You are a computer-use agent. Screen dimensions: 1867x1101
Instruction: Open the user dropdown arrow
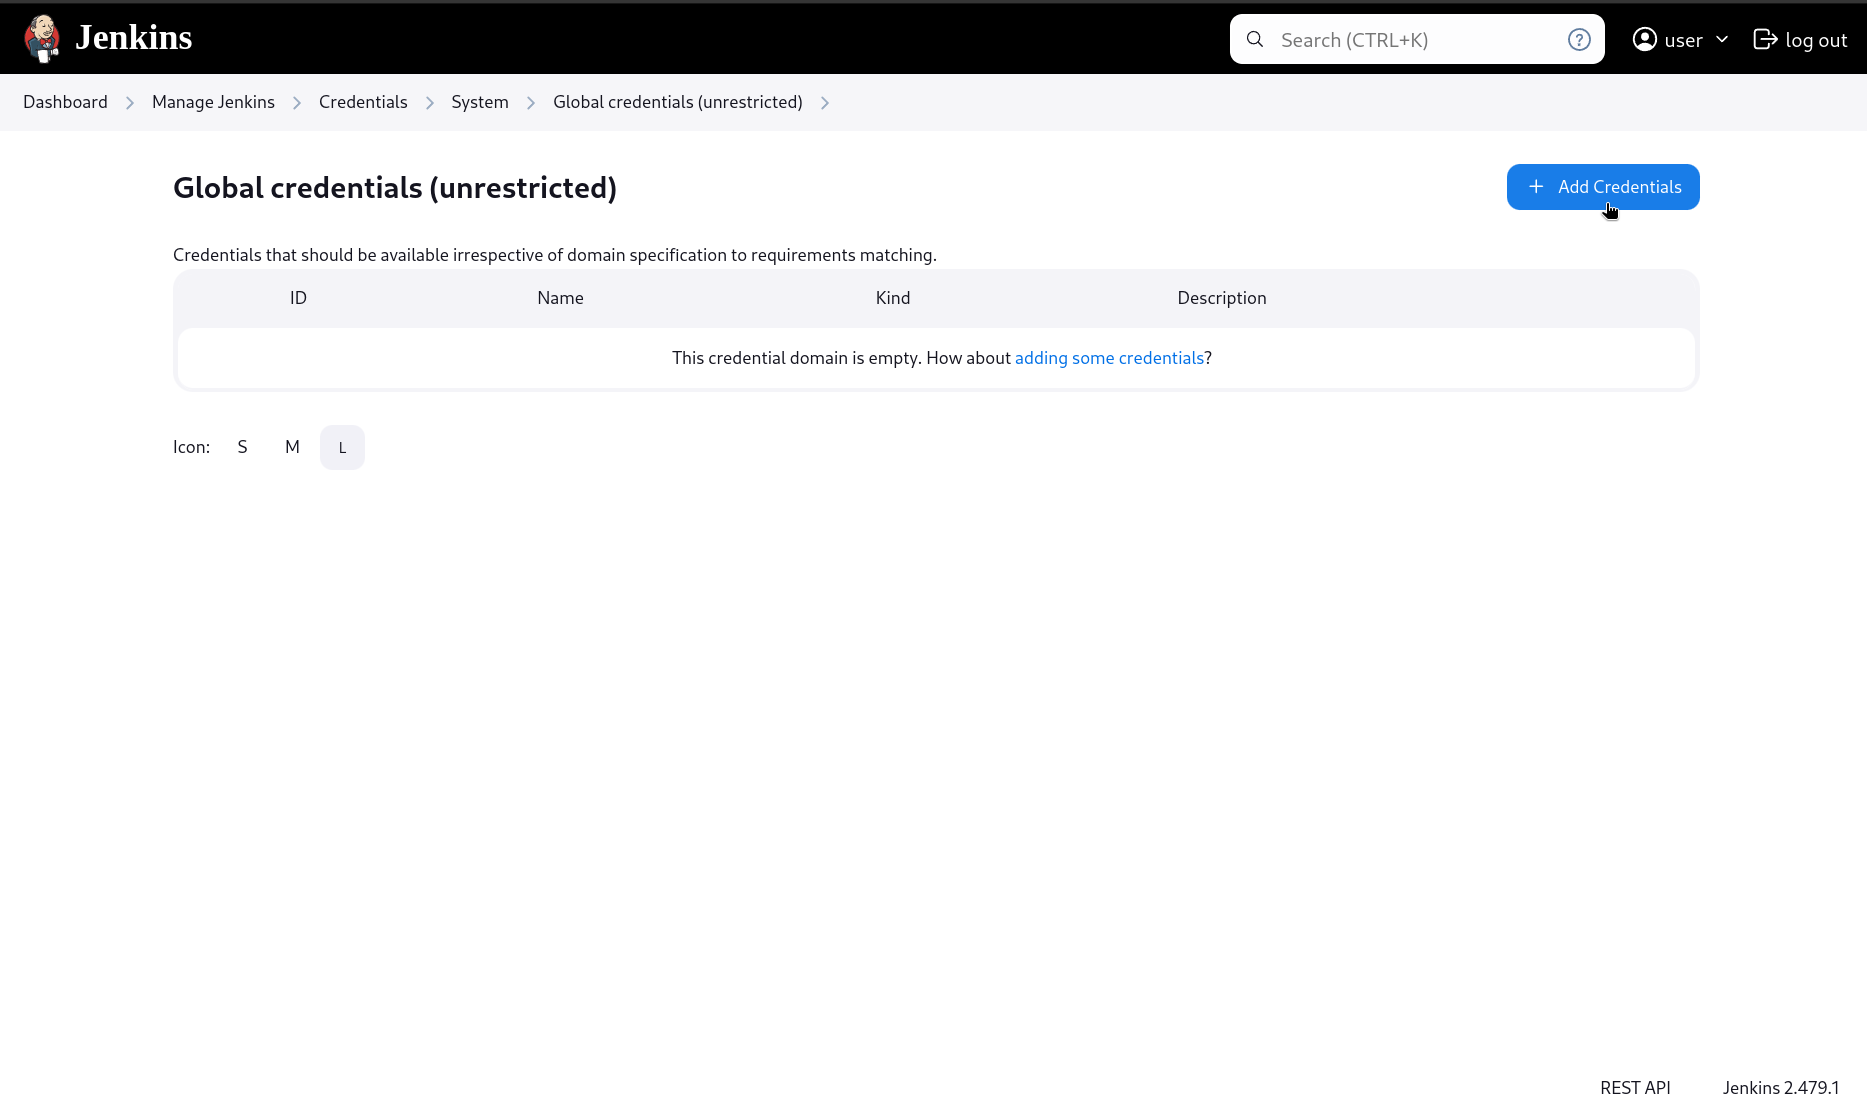(1721, 39)
